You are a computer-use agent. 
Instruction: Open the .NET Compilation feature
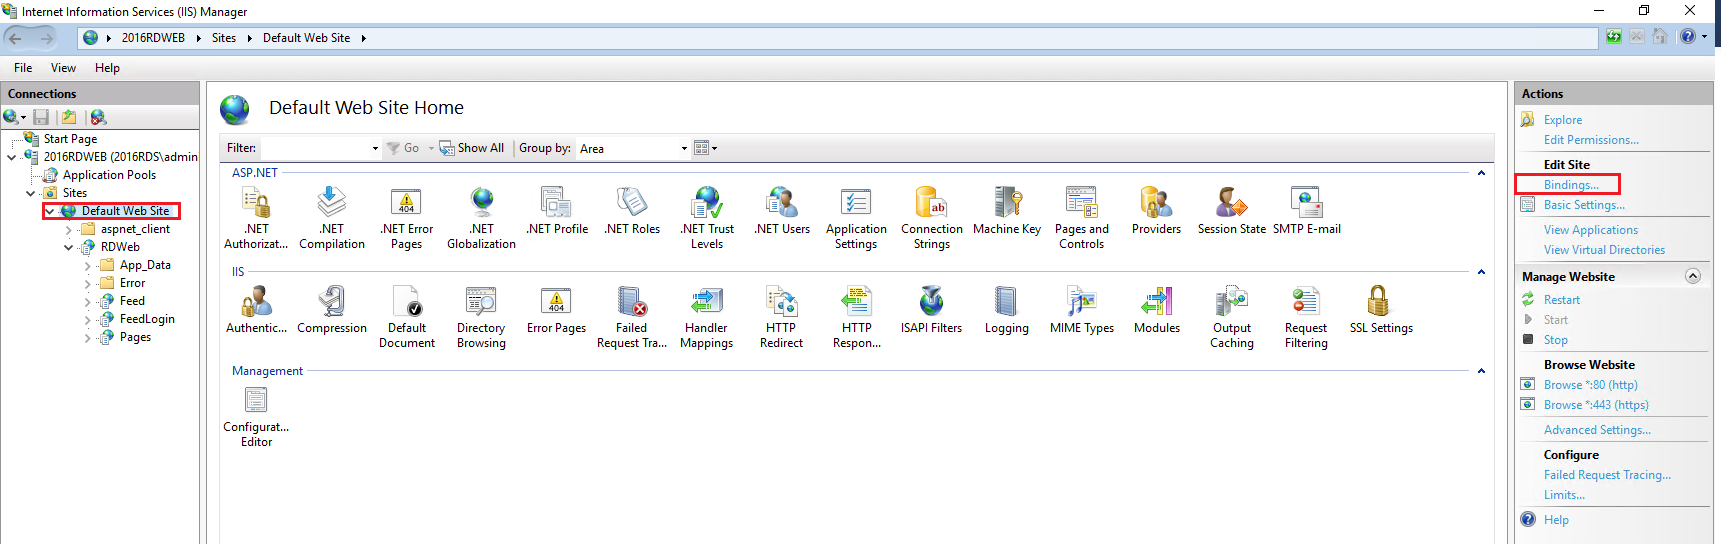tap(332, 218)
